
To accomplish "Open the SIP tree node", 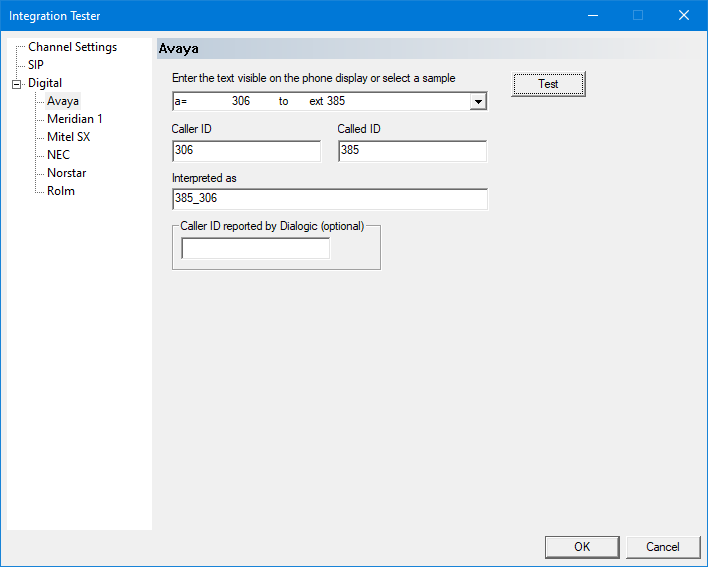I will 36,65.
